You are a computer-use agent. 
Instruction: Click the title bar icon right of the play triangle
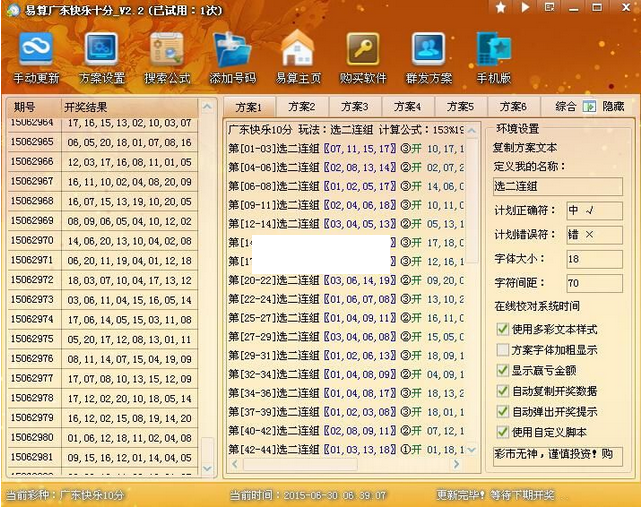click(549, 7)
